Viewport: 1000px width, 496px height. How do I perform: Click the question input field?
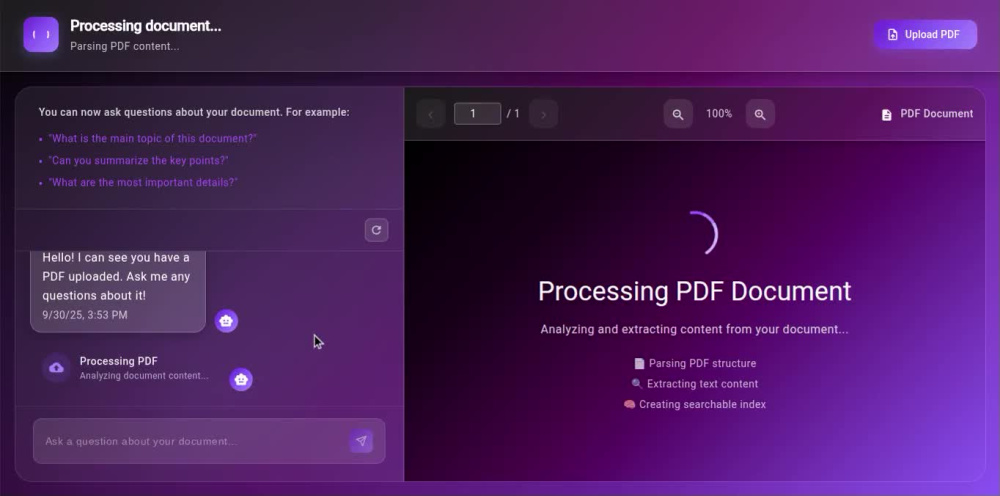(209, 441)
